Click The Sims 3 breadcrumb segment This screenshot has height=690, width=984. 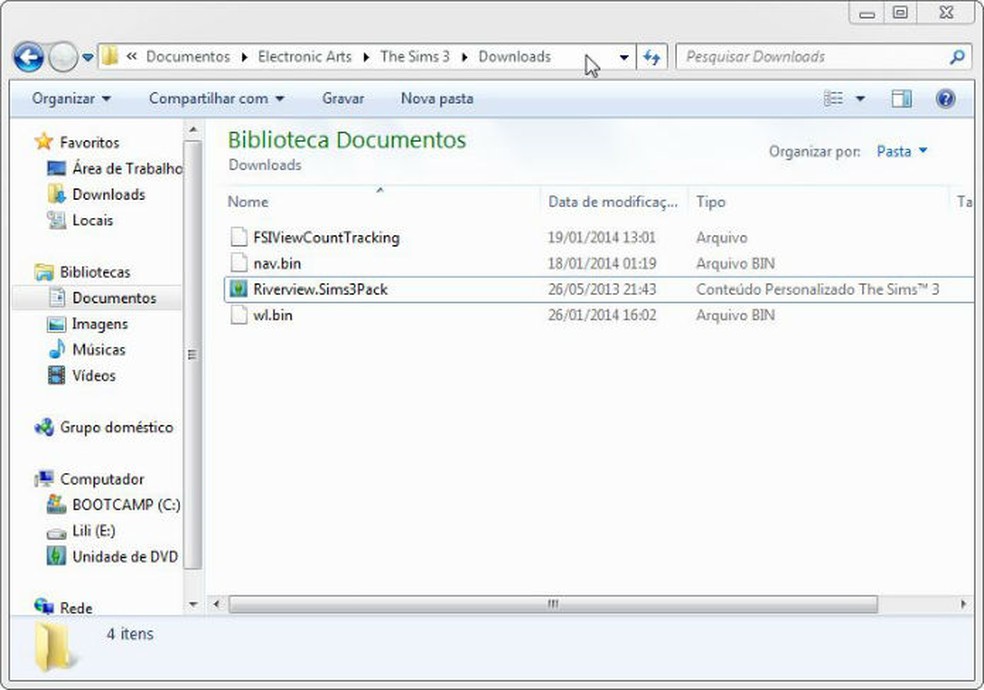(x=414, y=57)
